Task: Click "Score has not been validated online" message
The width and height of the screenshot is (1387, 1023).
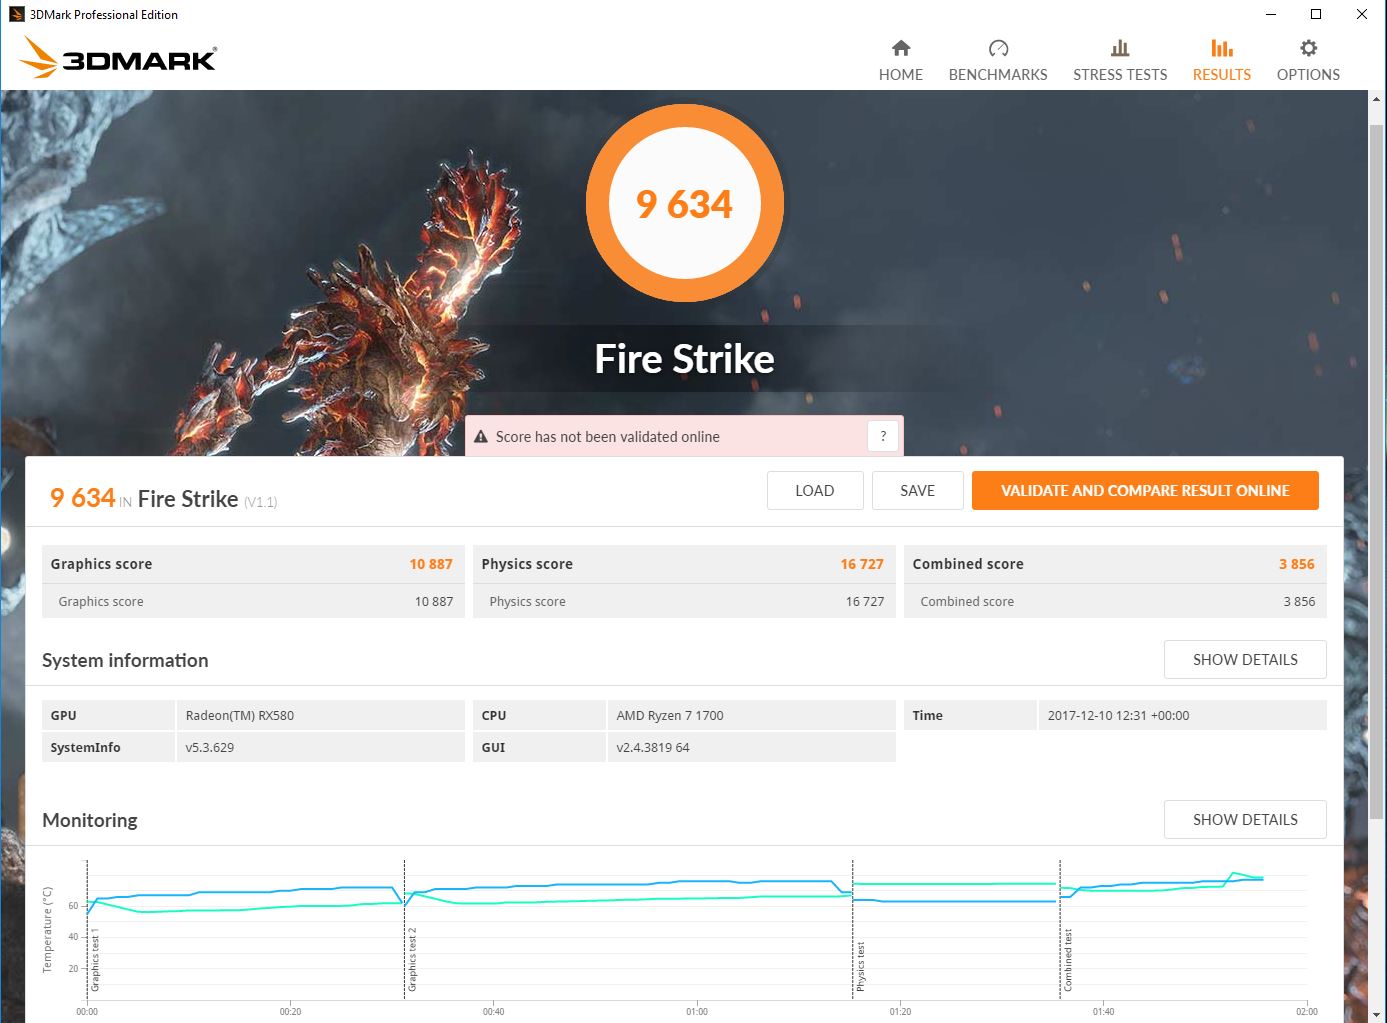Action: [x=608, y=437]
